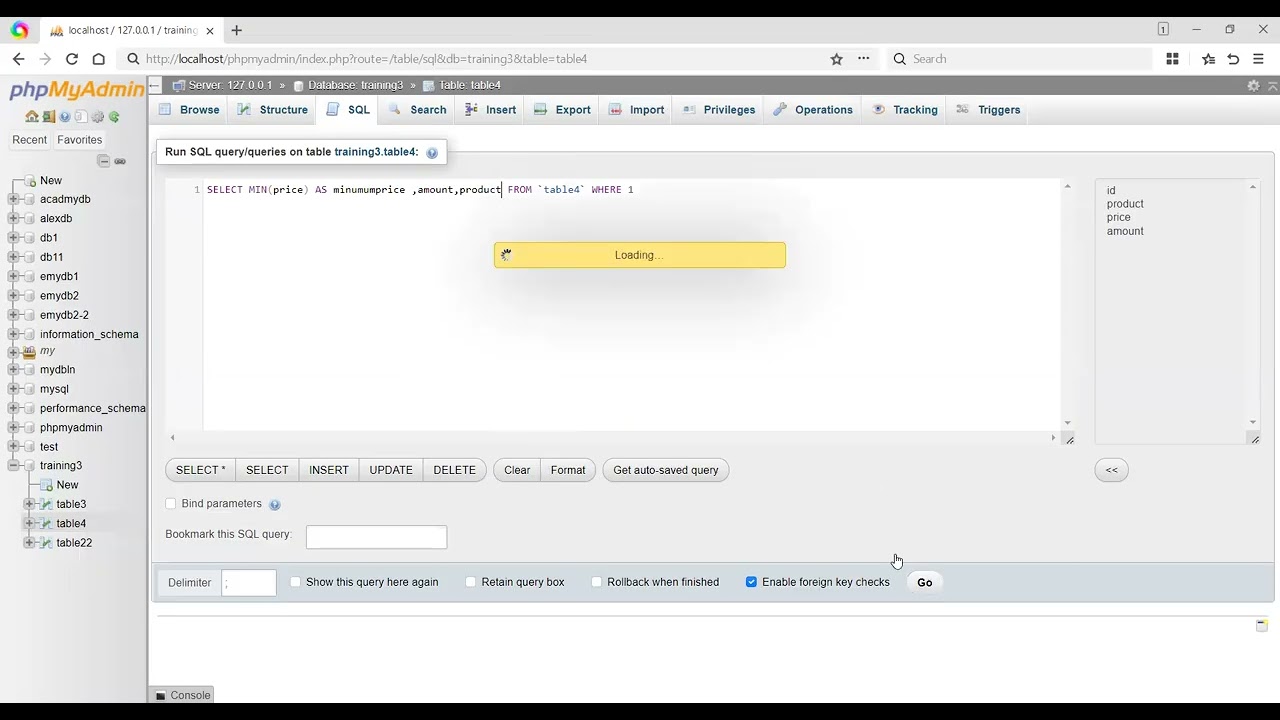Select amount in column list
The image size is (1280, 720).
(x=1125, y=231)
